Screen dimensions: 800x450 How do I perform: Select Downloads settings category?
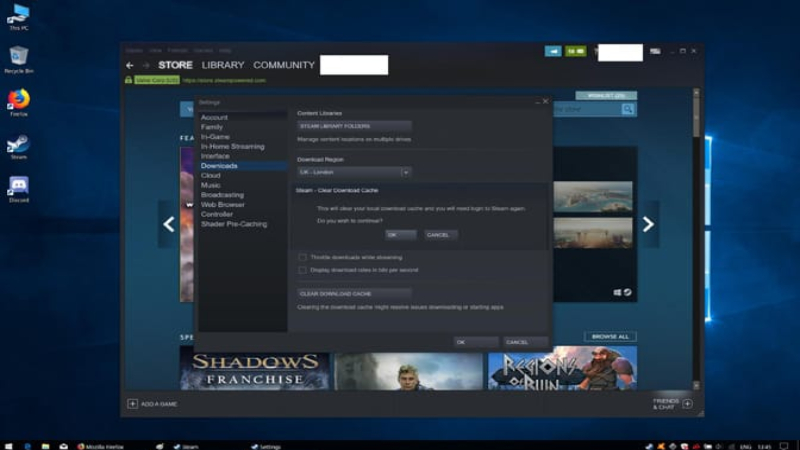pos(242,166)
